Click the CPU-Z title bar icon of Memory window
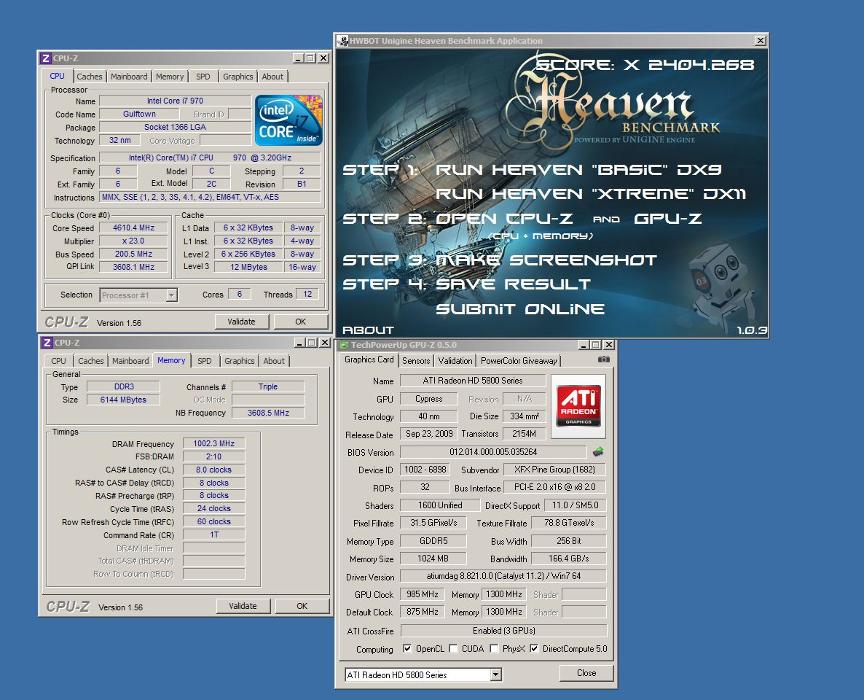This screenshot has width=864, height=700. click(x=47, y=342)
